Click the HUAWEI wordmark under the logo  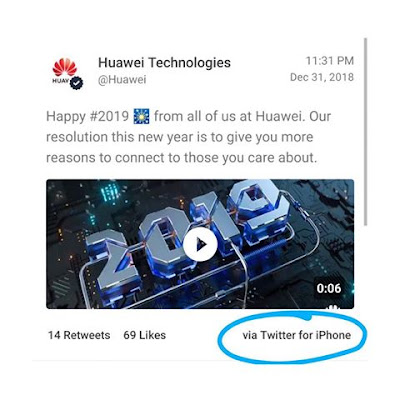pos(61,80)
